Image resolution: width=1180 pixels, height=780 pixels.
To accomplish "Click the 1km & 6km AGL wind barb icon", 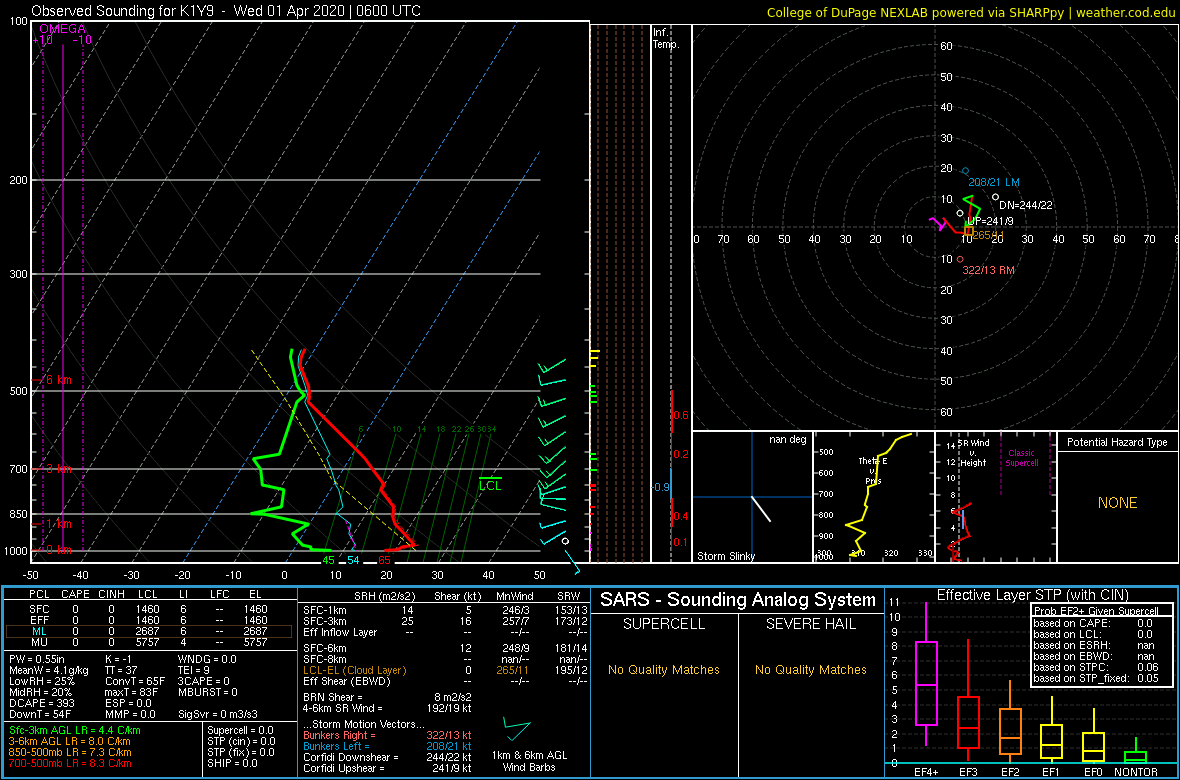I will [x=517, y=730].
